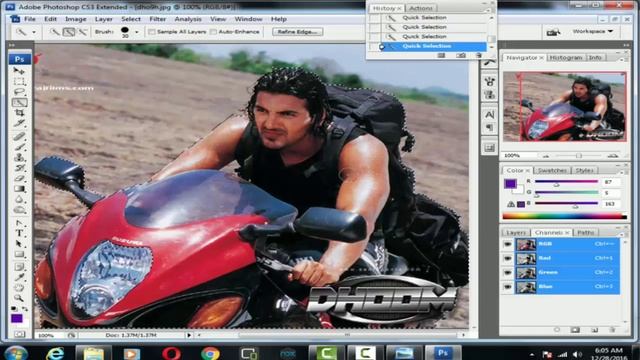Click Delete current state trash icon in History

coord(478,55)
